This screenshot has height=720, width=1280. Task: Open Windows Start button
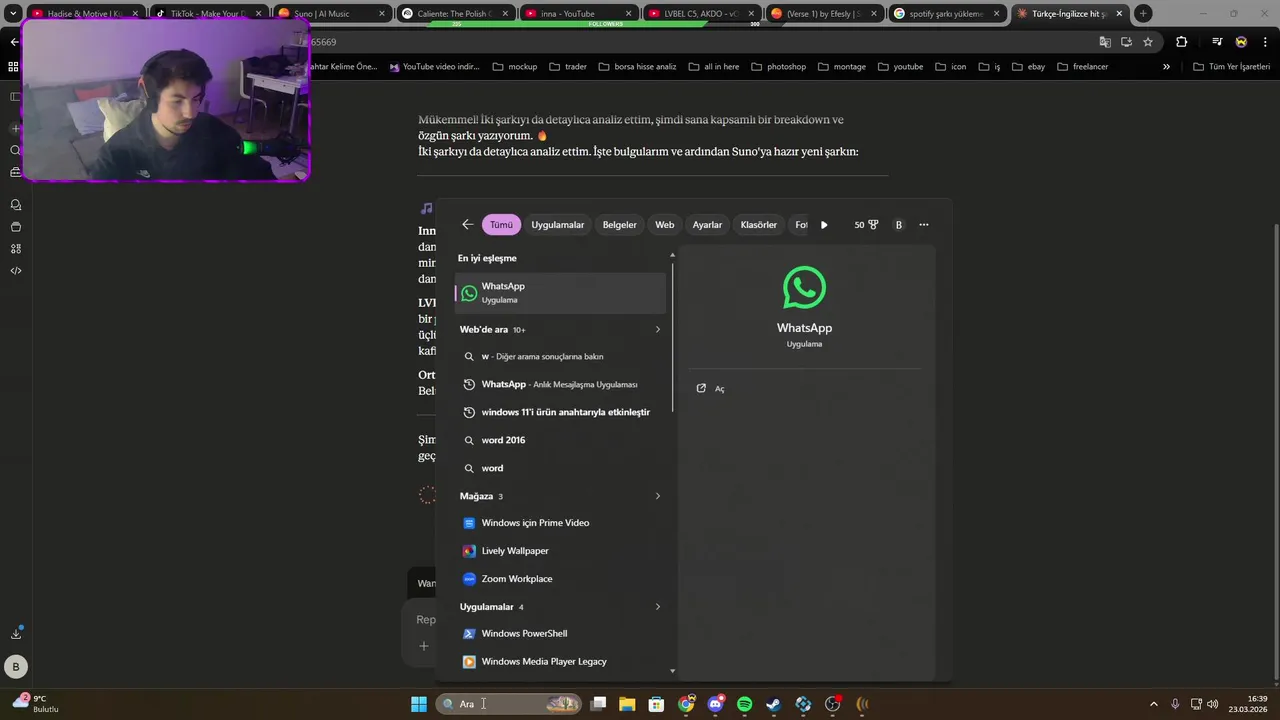click(x=419, y=704)
